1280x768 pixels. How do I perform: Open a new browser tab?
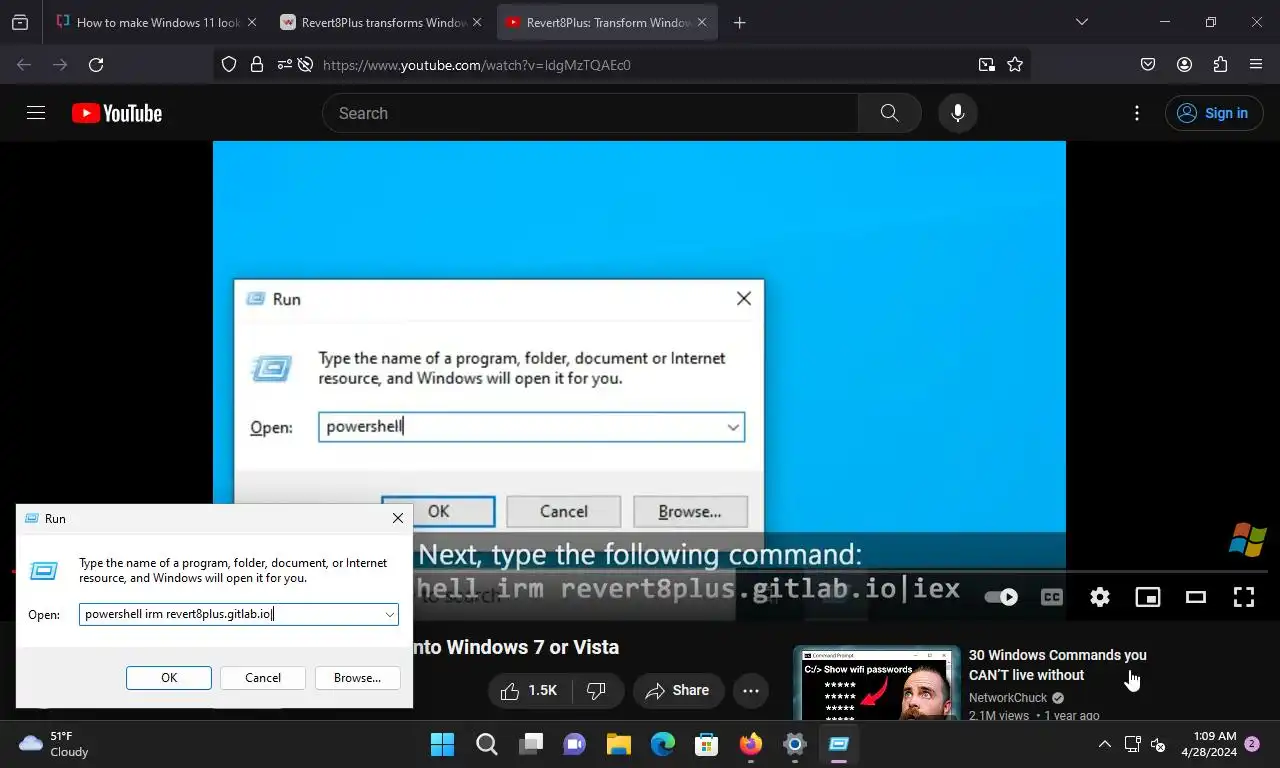pyautogui.click(x=740, y=22)
